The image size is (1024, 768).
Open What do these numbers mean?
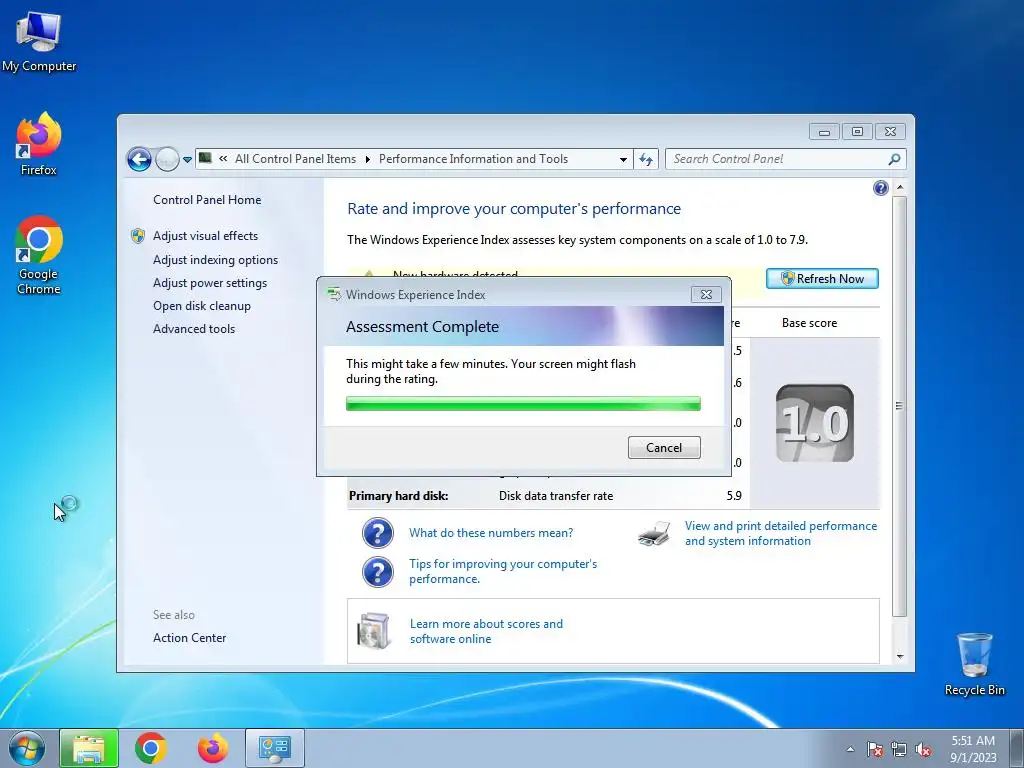[x=491, y=533]
